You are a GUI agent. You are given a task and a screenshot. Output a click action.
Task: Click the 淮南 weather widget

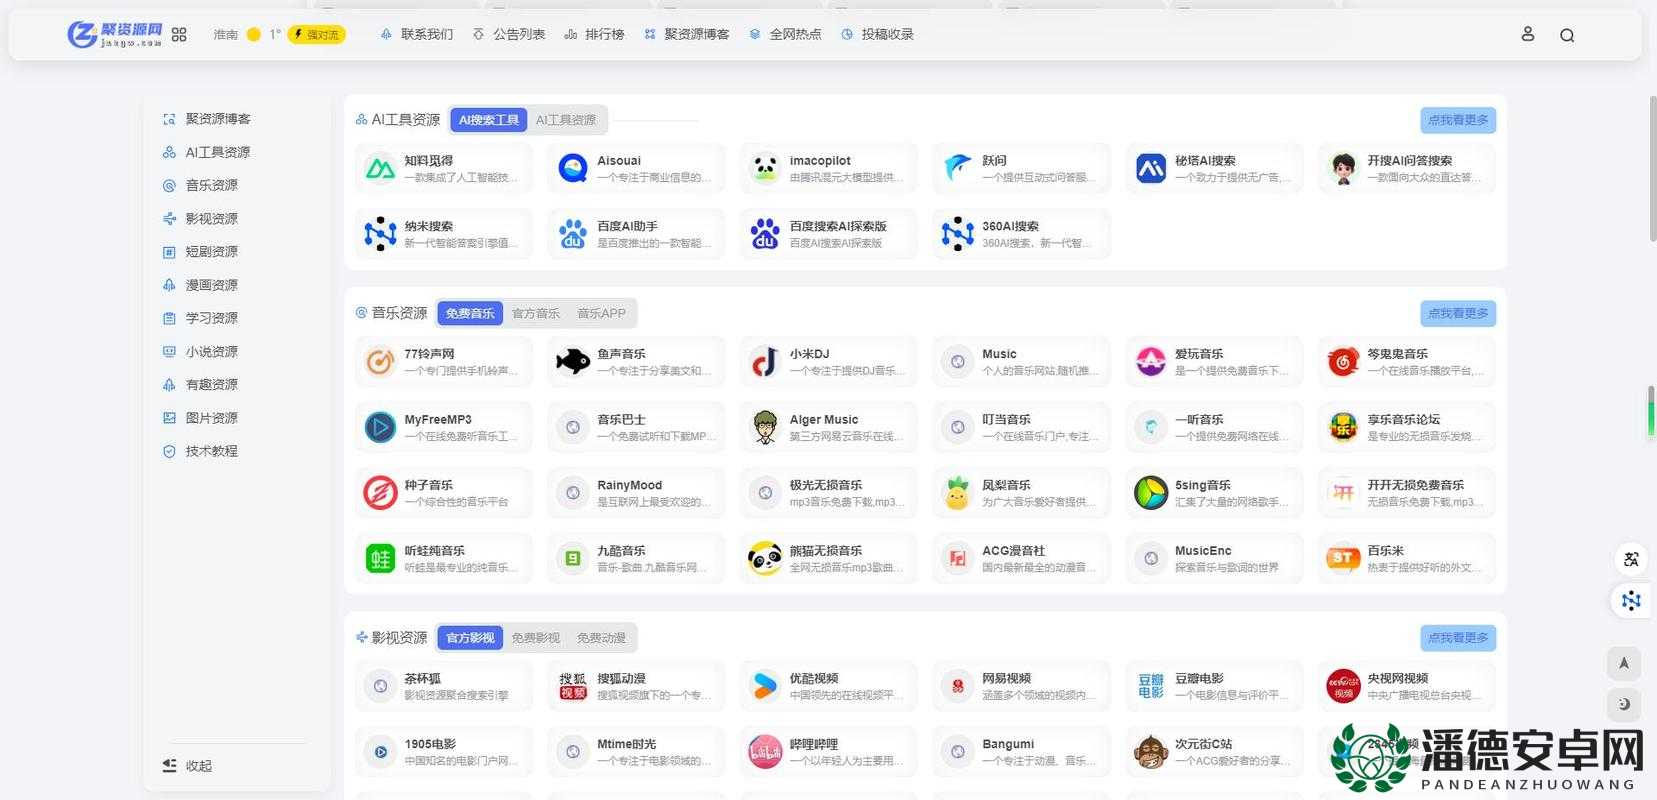point(279,34)
